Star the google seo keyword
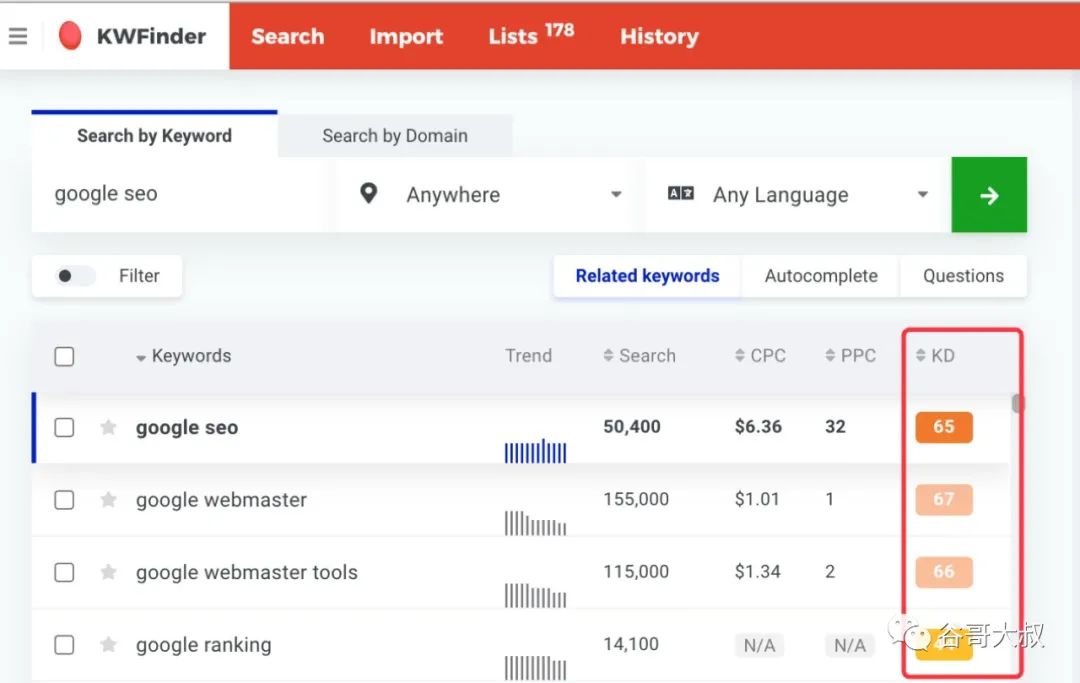The height and width of the screenshot is (683, 1080). [108, 428]
